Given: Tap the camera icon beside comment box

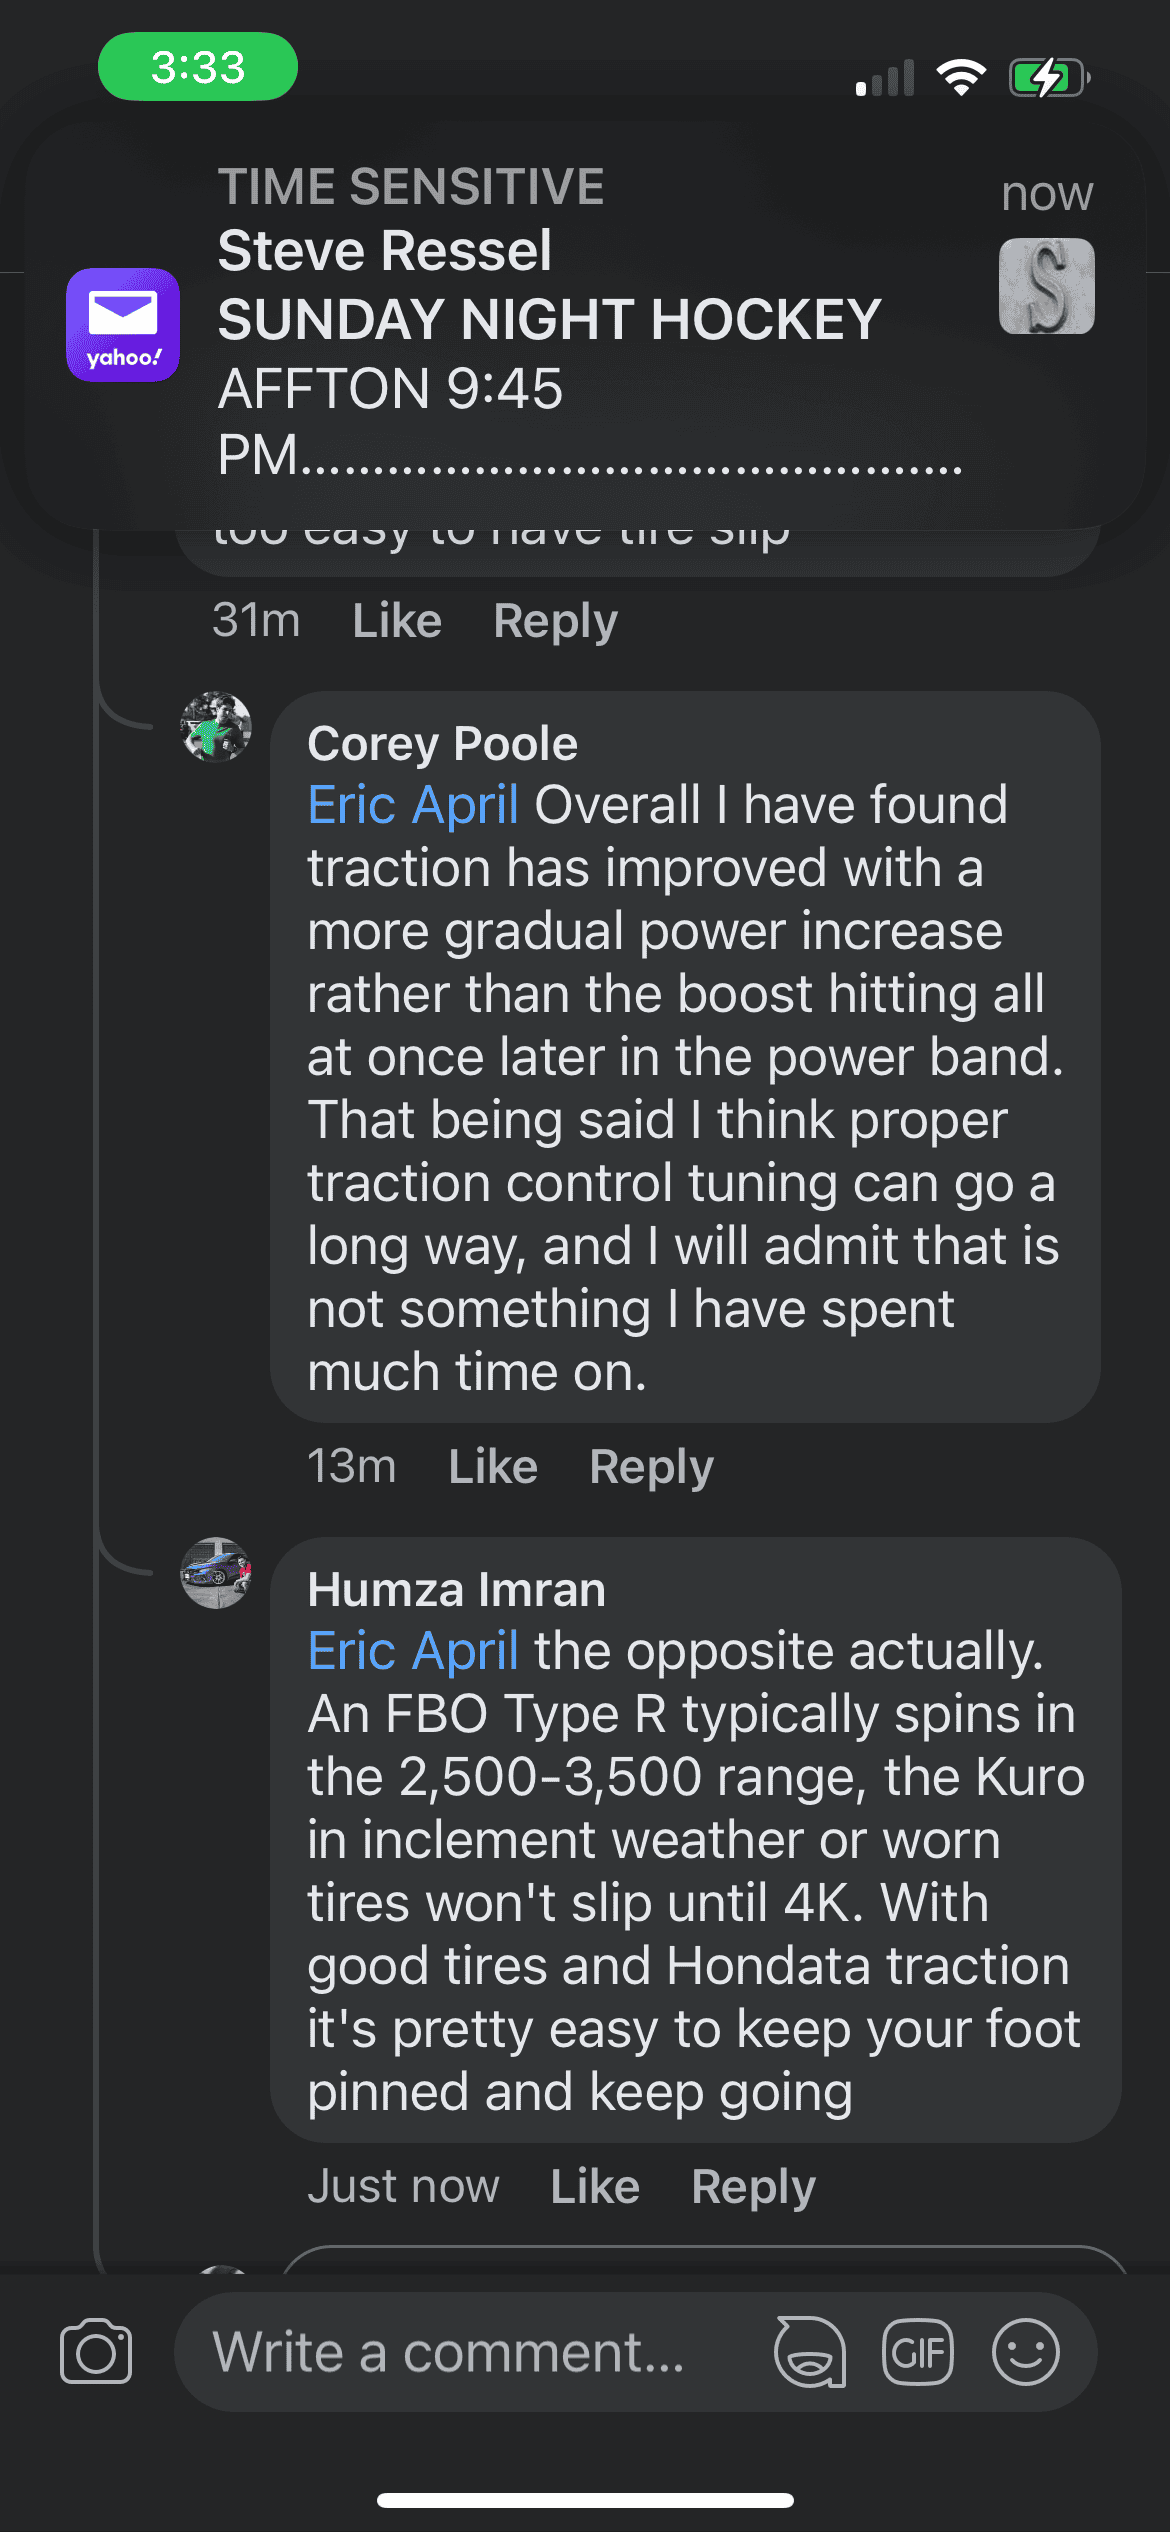Looking at the screenshot, I should click(96, 2352).
